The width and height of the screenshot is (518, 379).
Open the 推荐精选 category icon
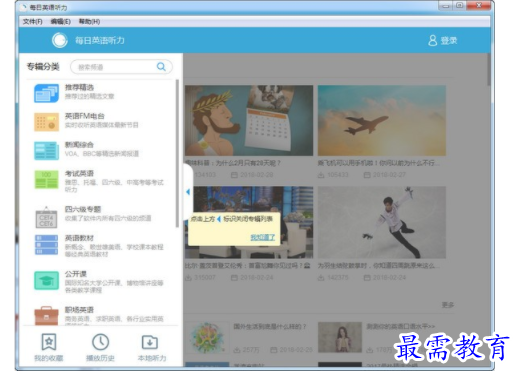(46, 93)
